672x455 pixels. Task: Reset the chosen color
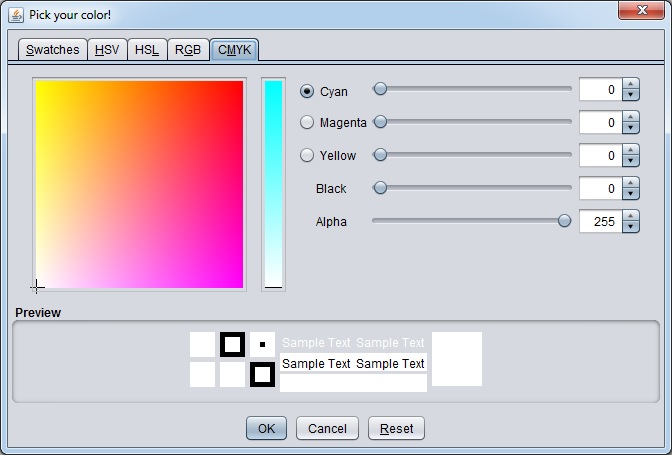pos(396,428)
